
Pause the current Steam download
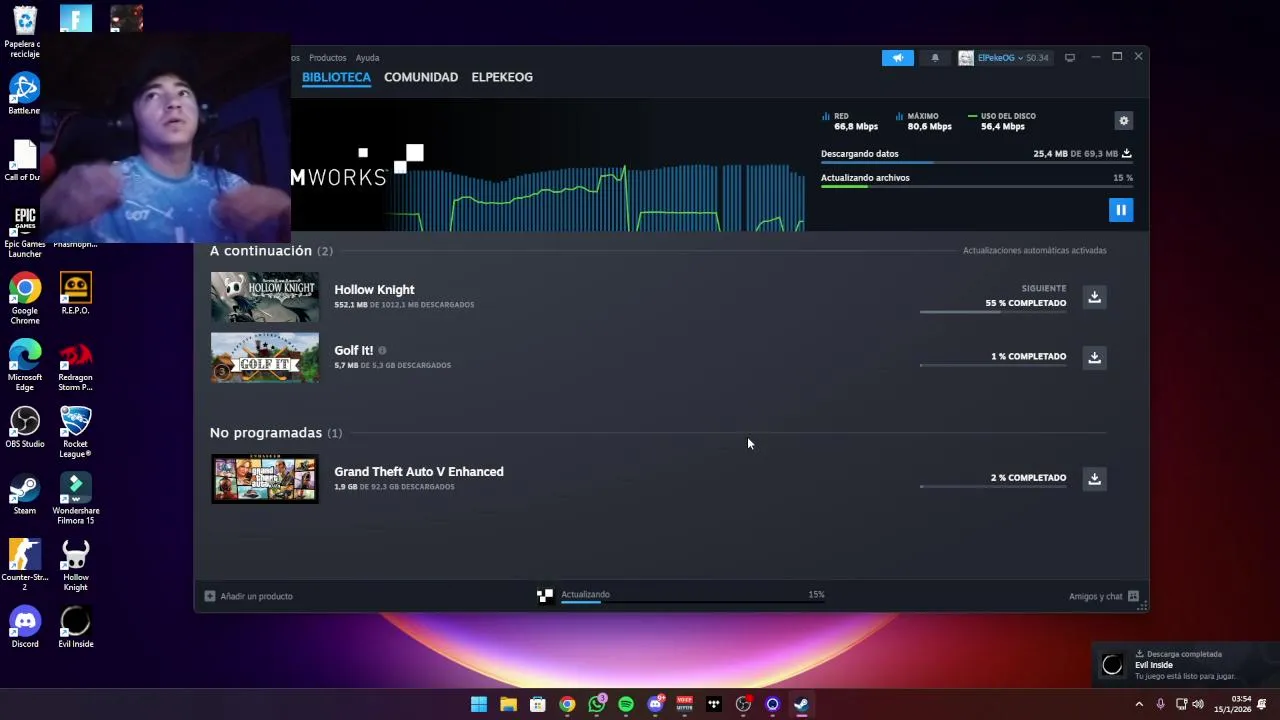[x=1120, y=210]
